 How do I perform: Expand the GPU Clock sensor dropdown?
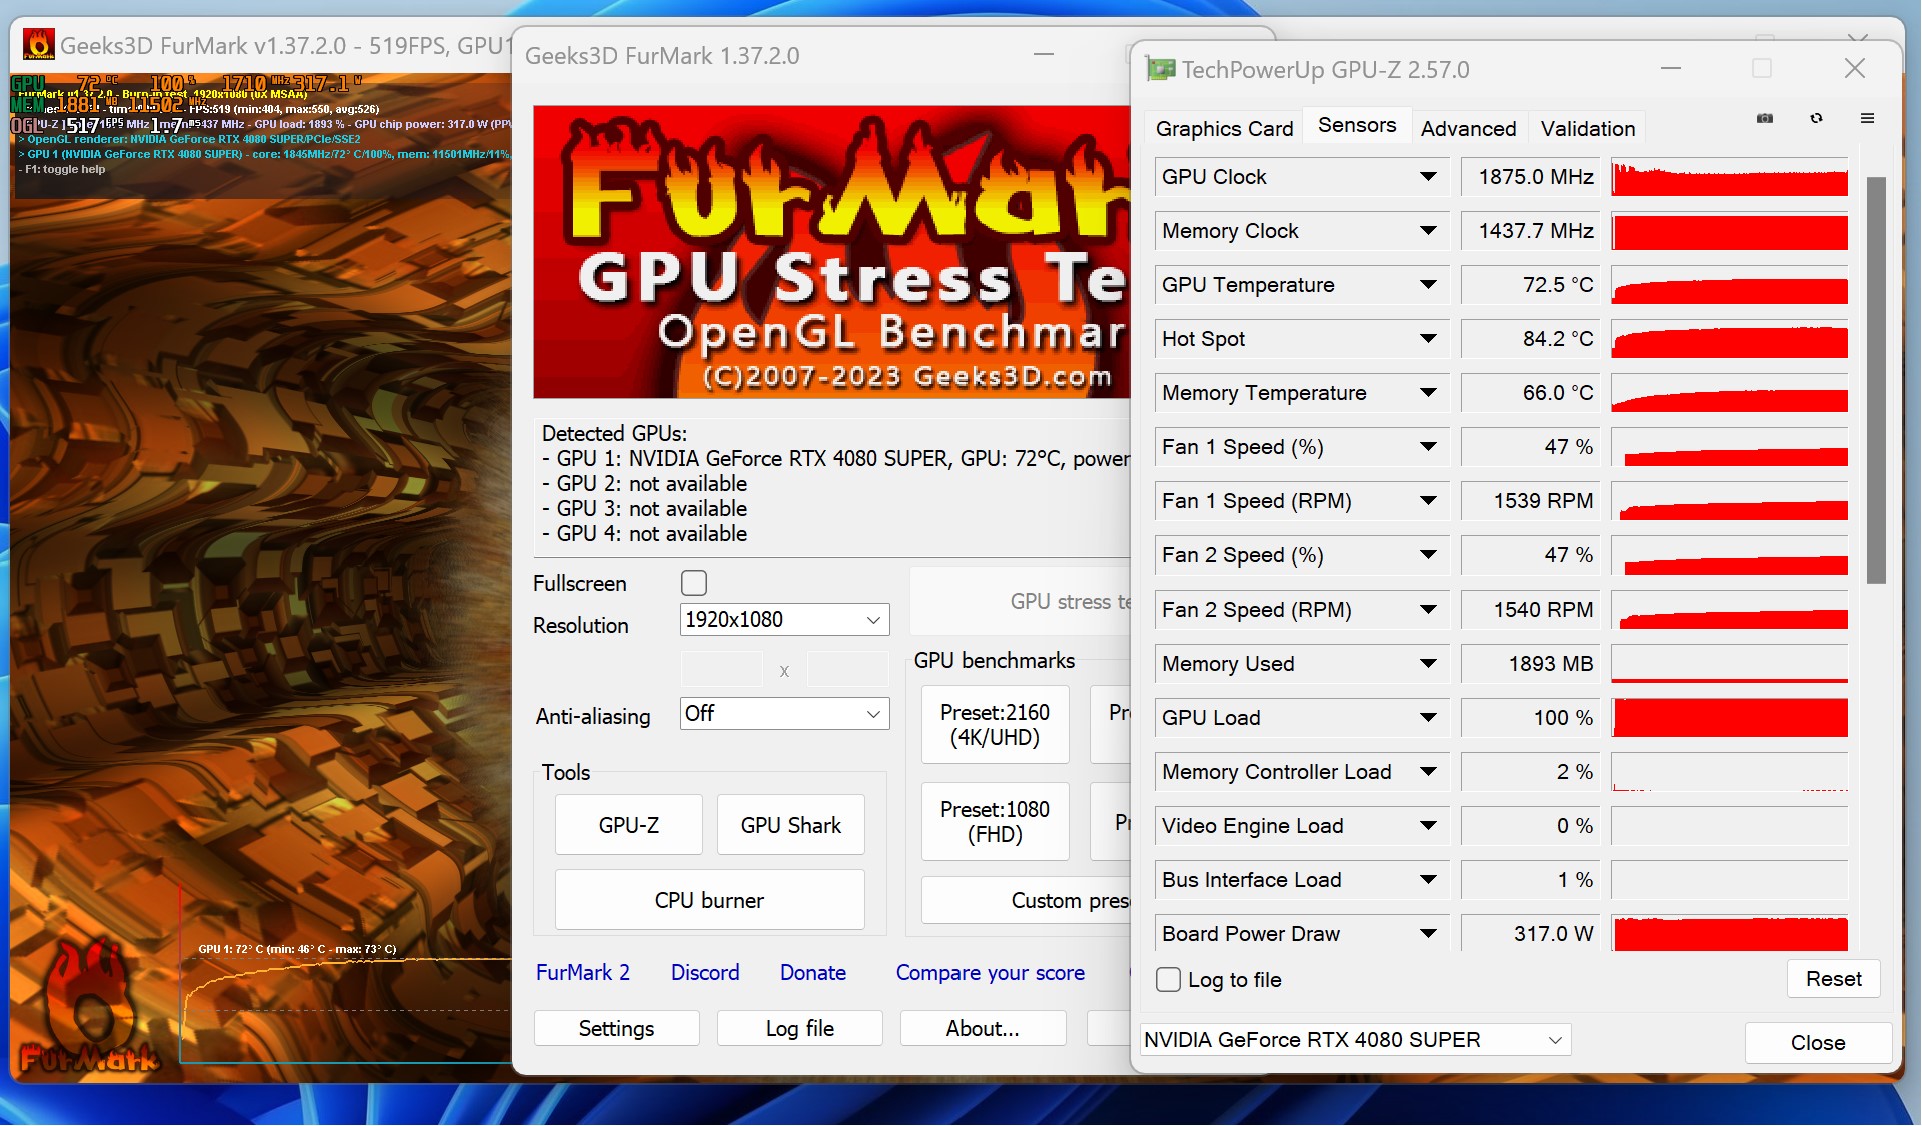pos(1428,177)
